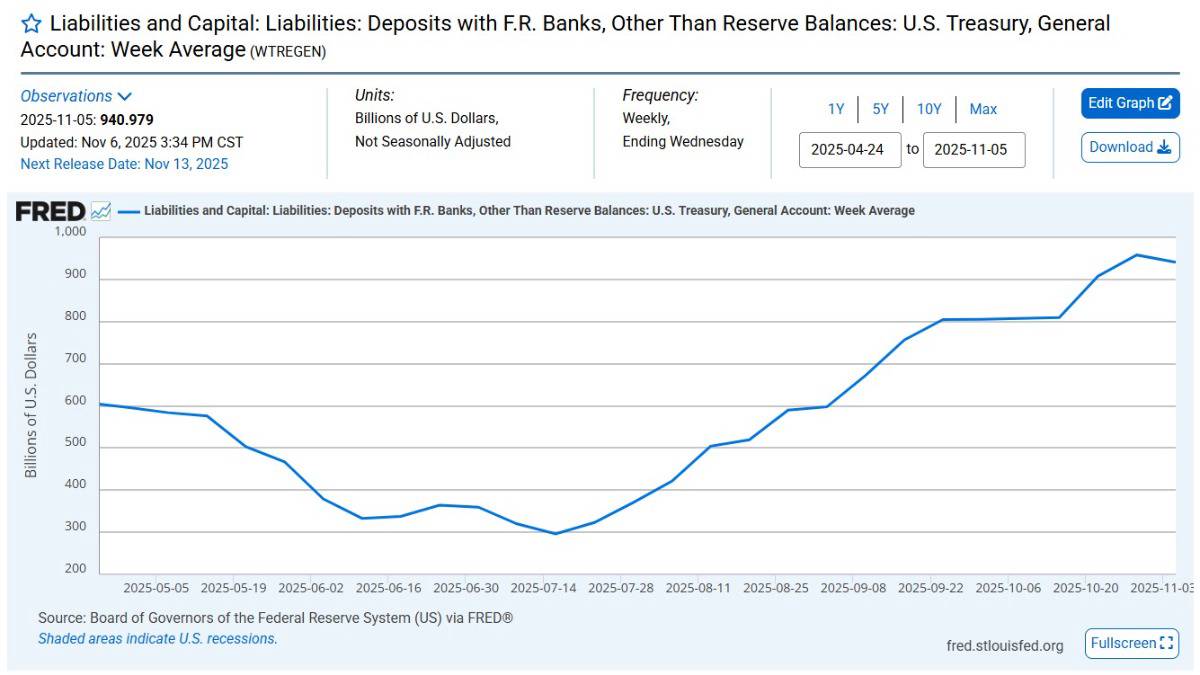Switch to 10Y time range
The height and width of the screenshot is (675, 1200).
[x=929, y=109]
